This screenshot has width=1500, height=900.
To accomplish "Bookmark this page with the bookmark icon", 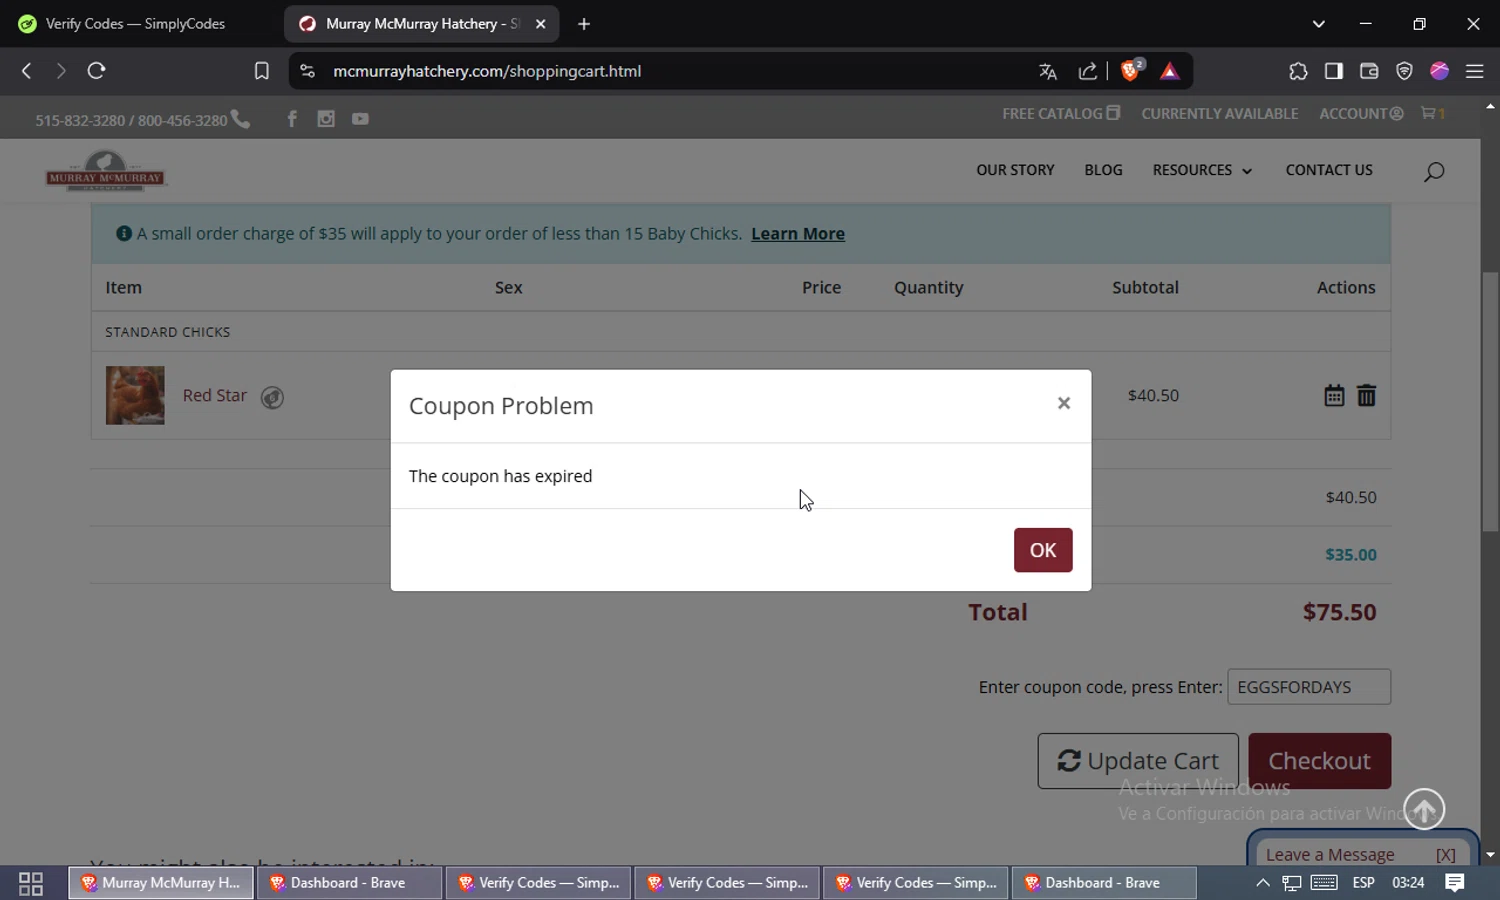I will pos(262,71).
